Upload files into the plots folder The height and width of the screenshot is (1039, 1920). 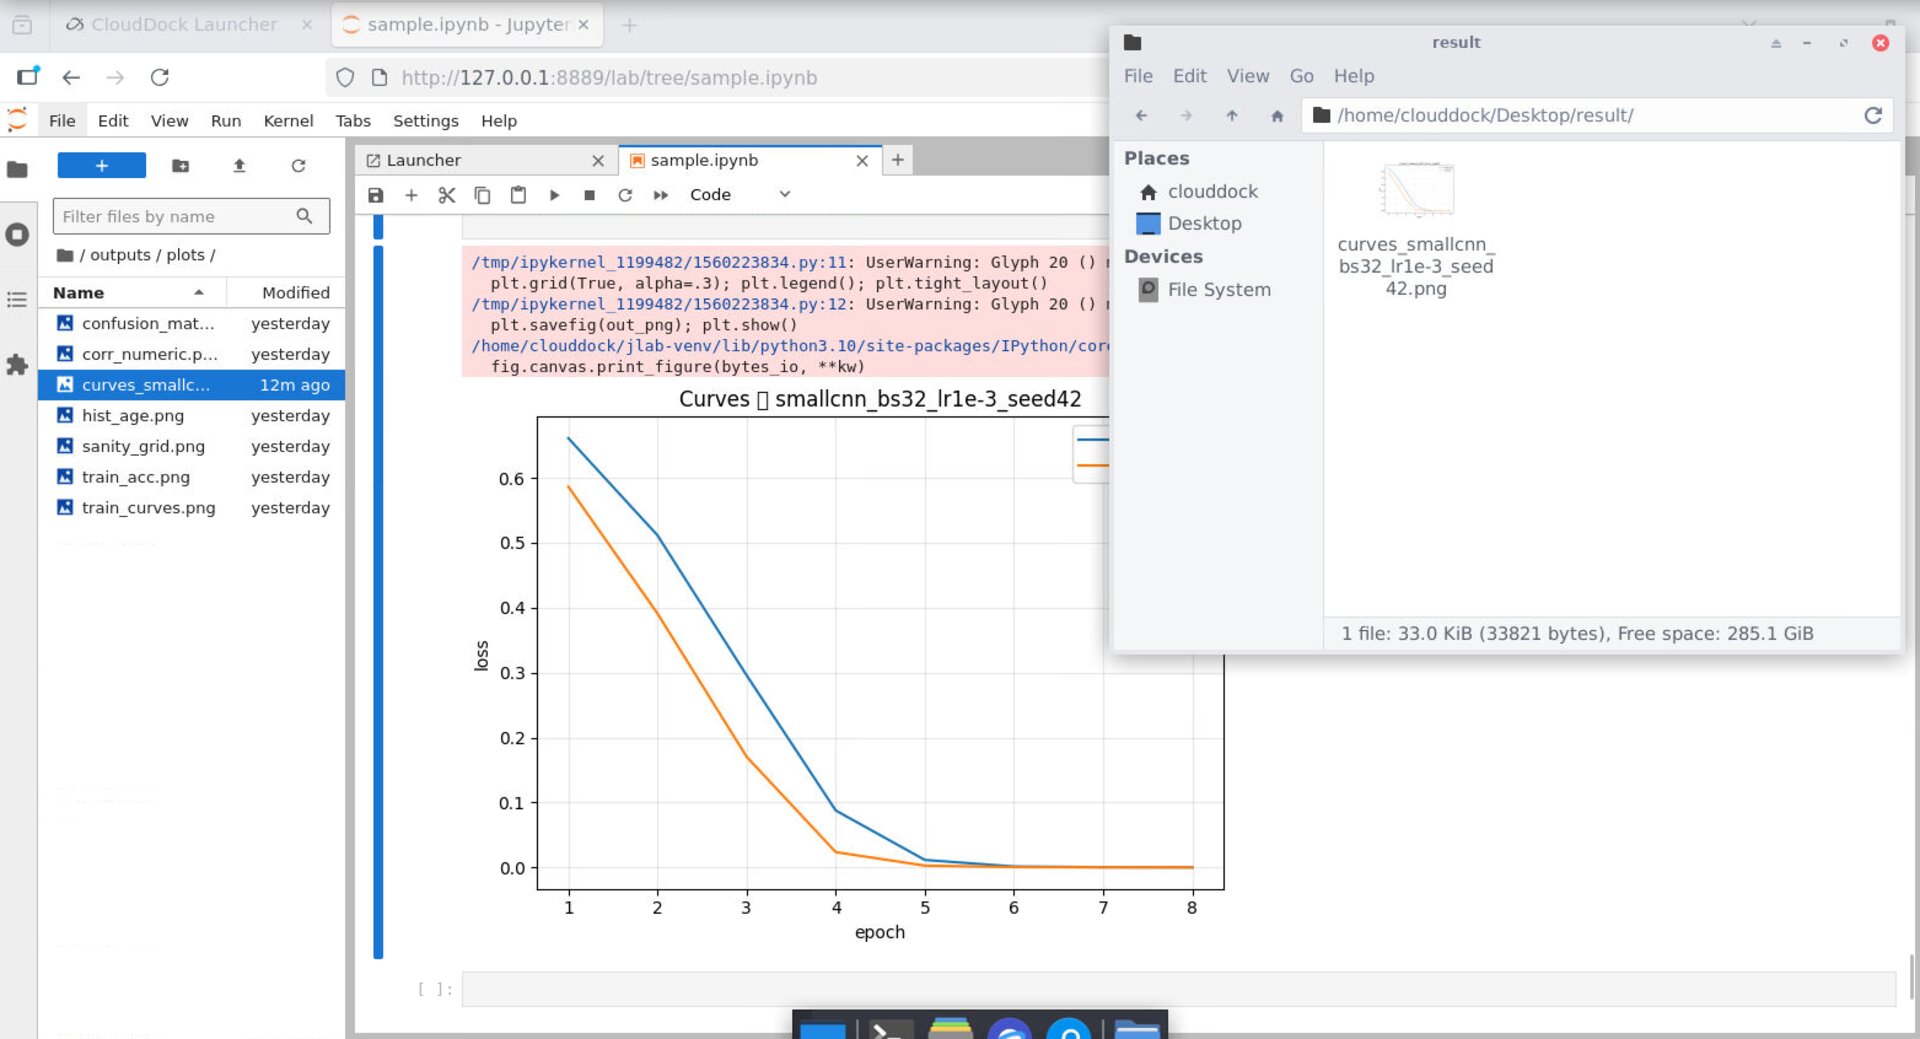[239, 165]
